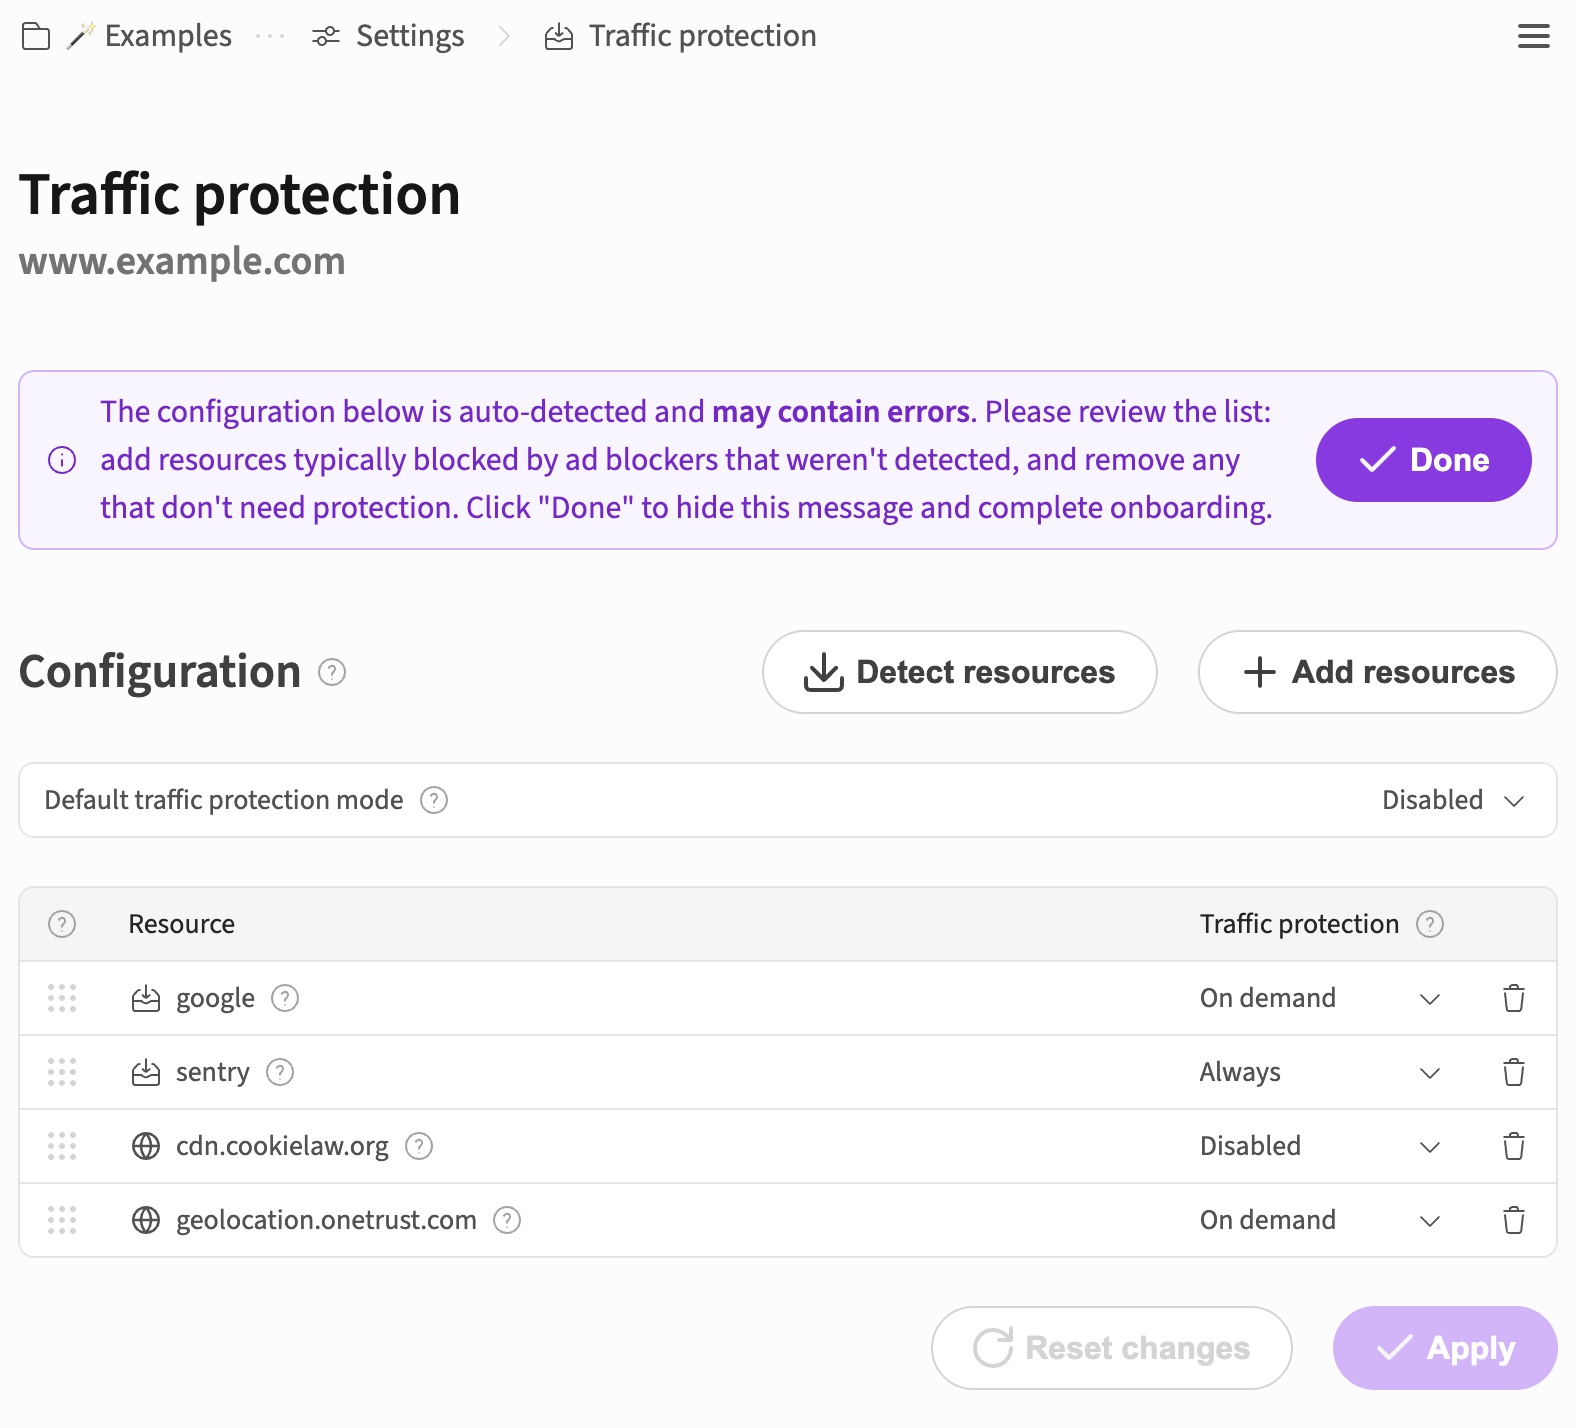Expand the breadcrumb ellipsis
Screen dimensions: 1576x1428
point(270,37)
